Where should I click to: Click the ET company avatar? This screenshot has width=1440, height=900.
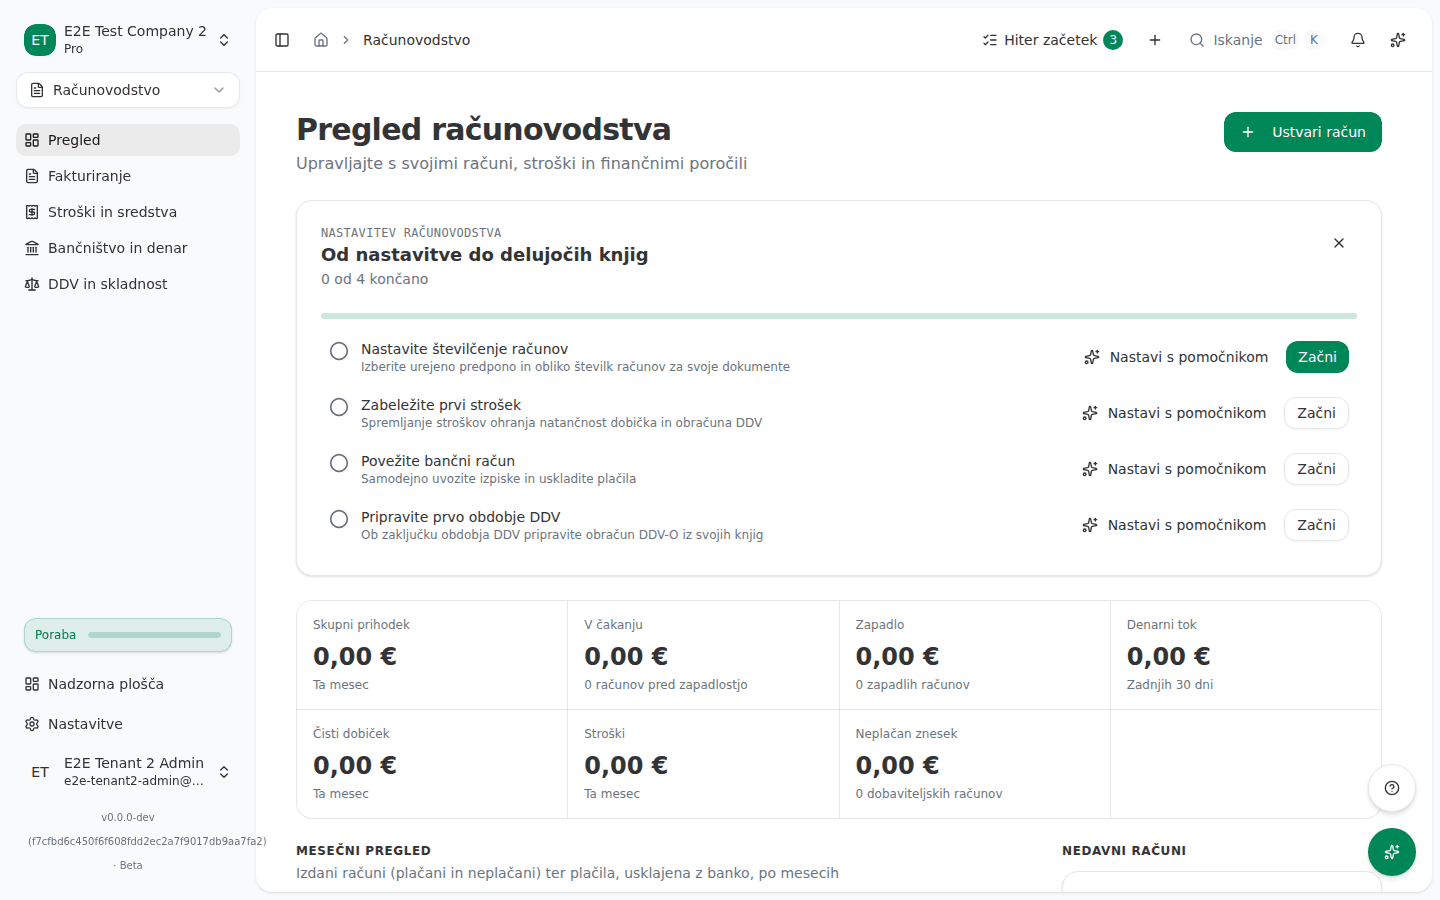(x=40, y=40)
